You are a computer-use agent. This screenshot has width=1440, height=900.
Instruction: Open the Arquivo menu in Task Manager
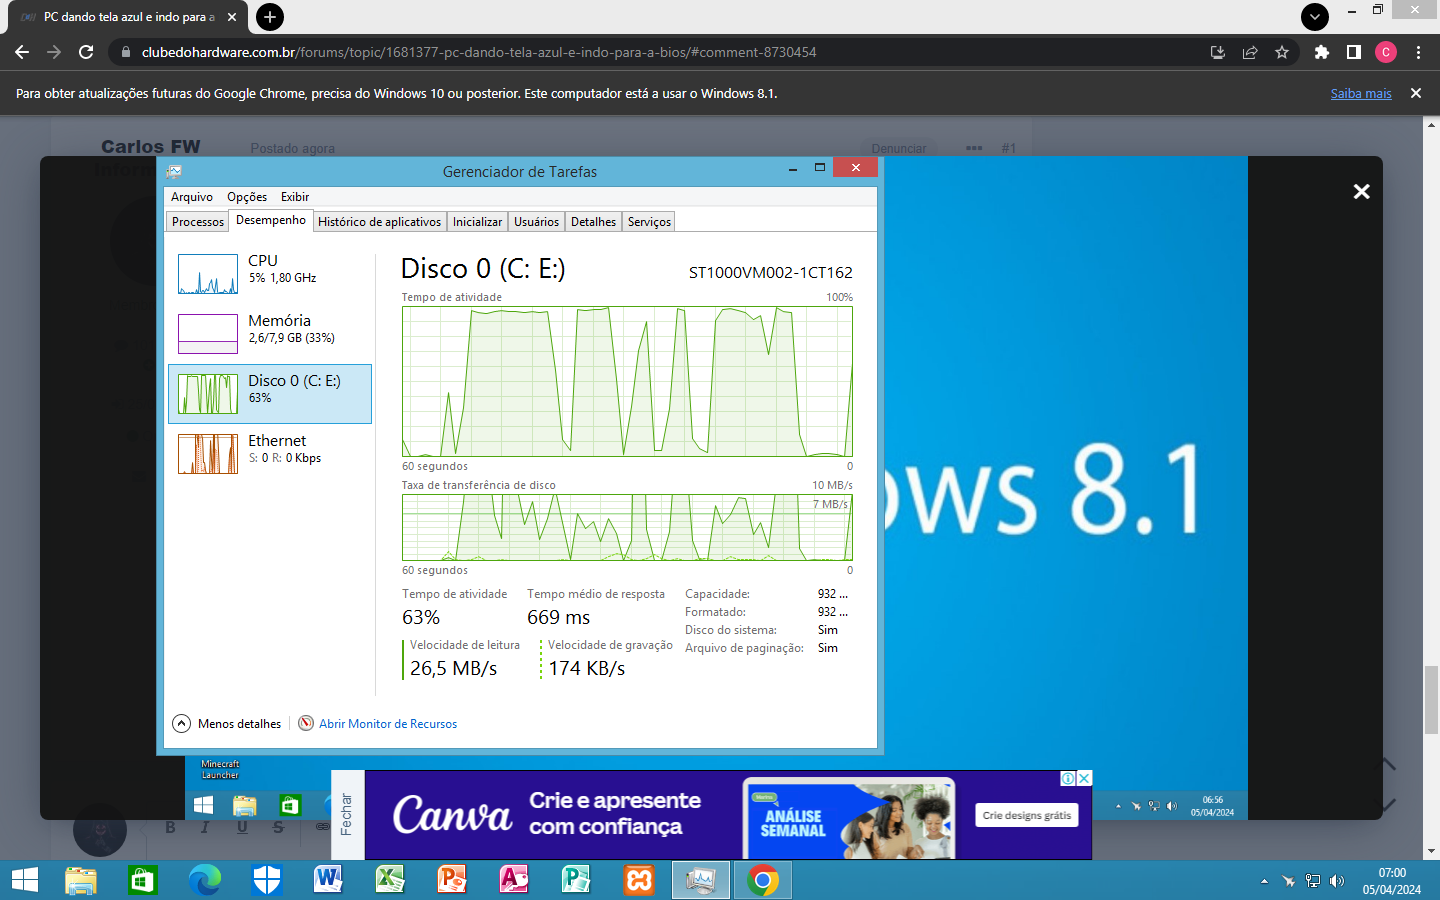(192, 197)
